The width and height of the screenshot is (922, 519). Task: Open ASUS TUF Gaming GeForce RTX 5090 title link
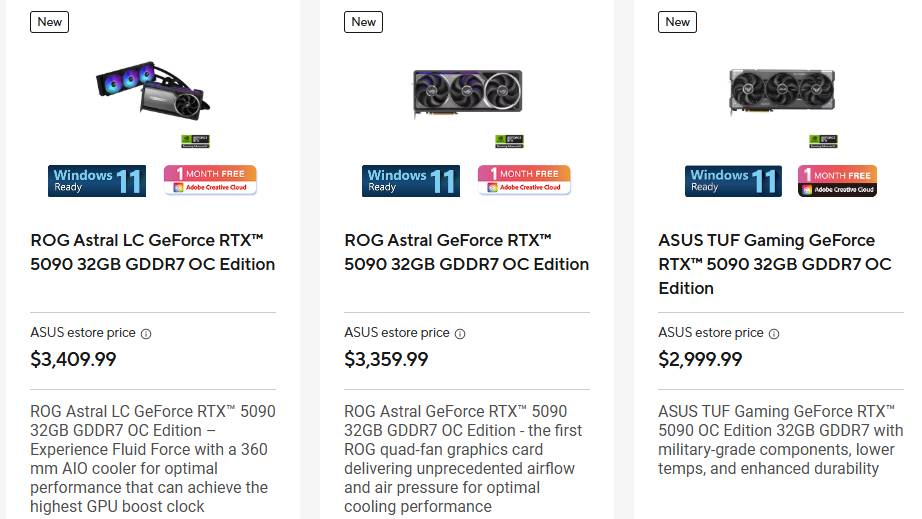click(x=774, y=264)
